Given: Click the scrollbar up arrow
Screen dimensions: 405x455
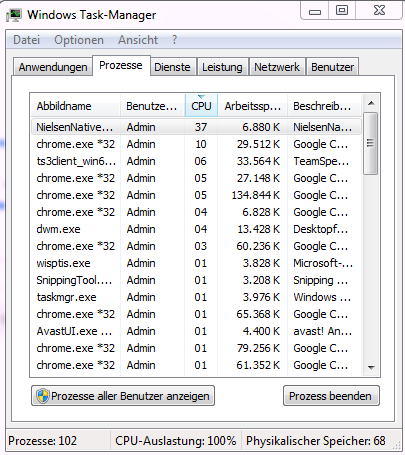Looking at the screenshot, I should (x=371, y=103).
